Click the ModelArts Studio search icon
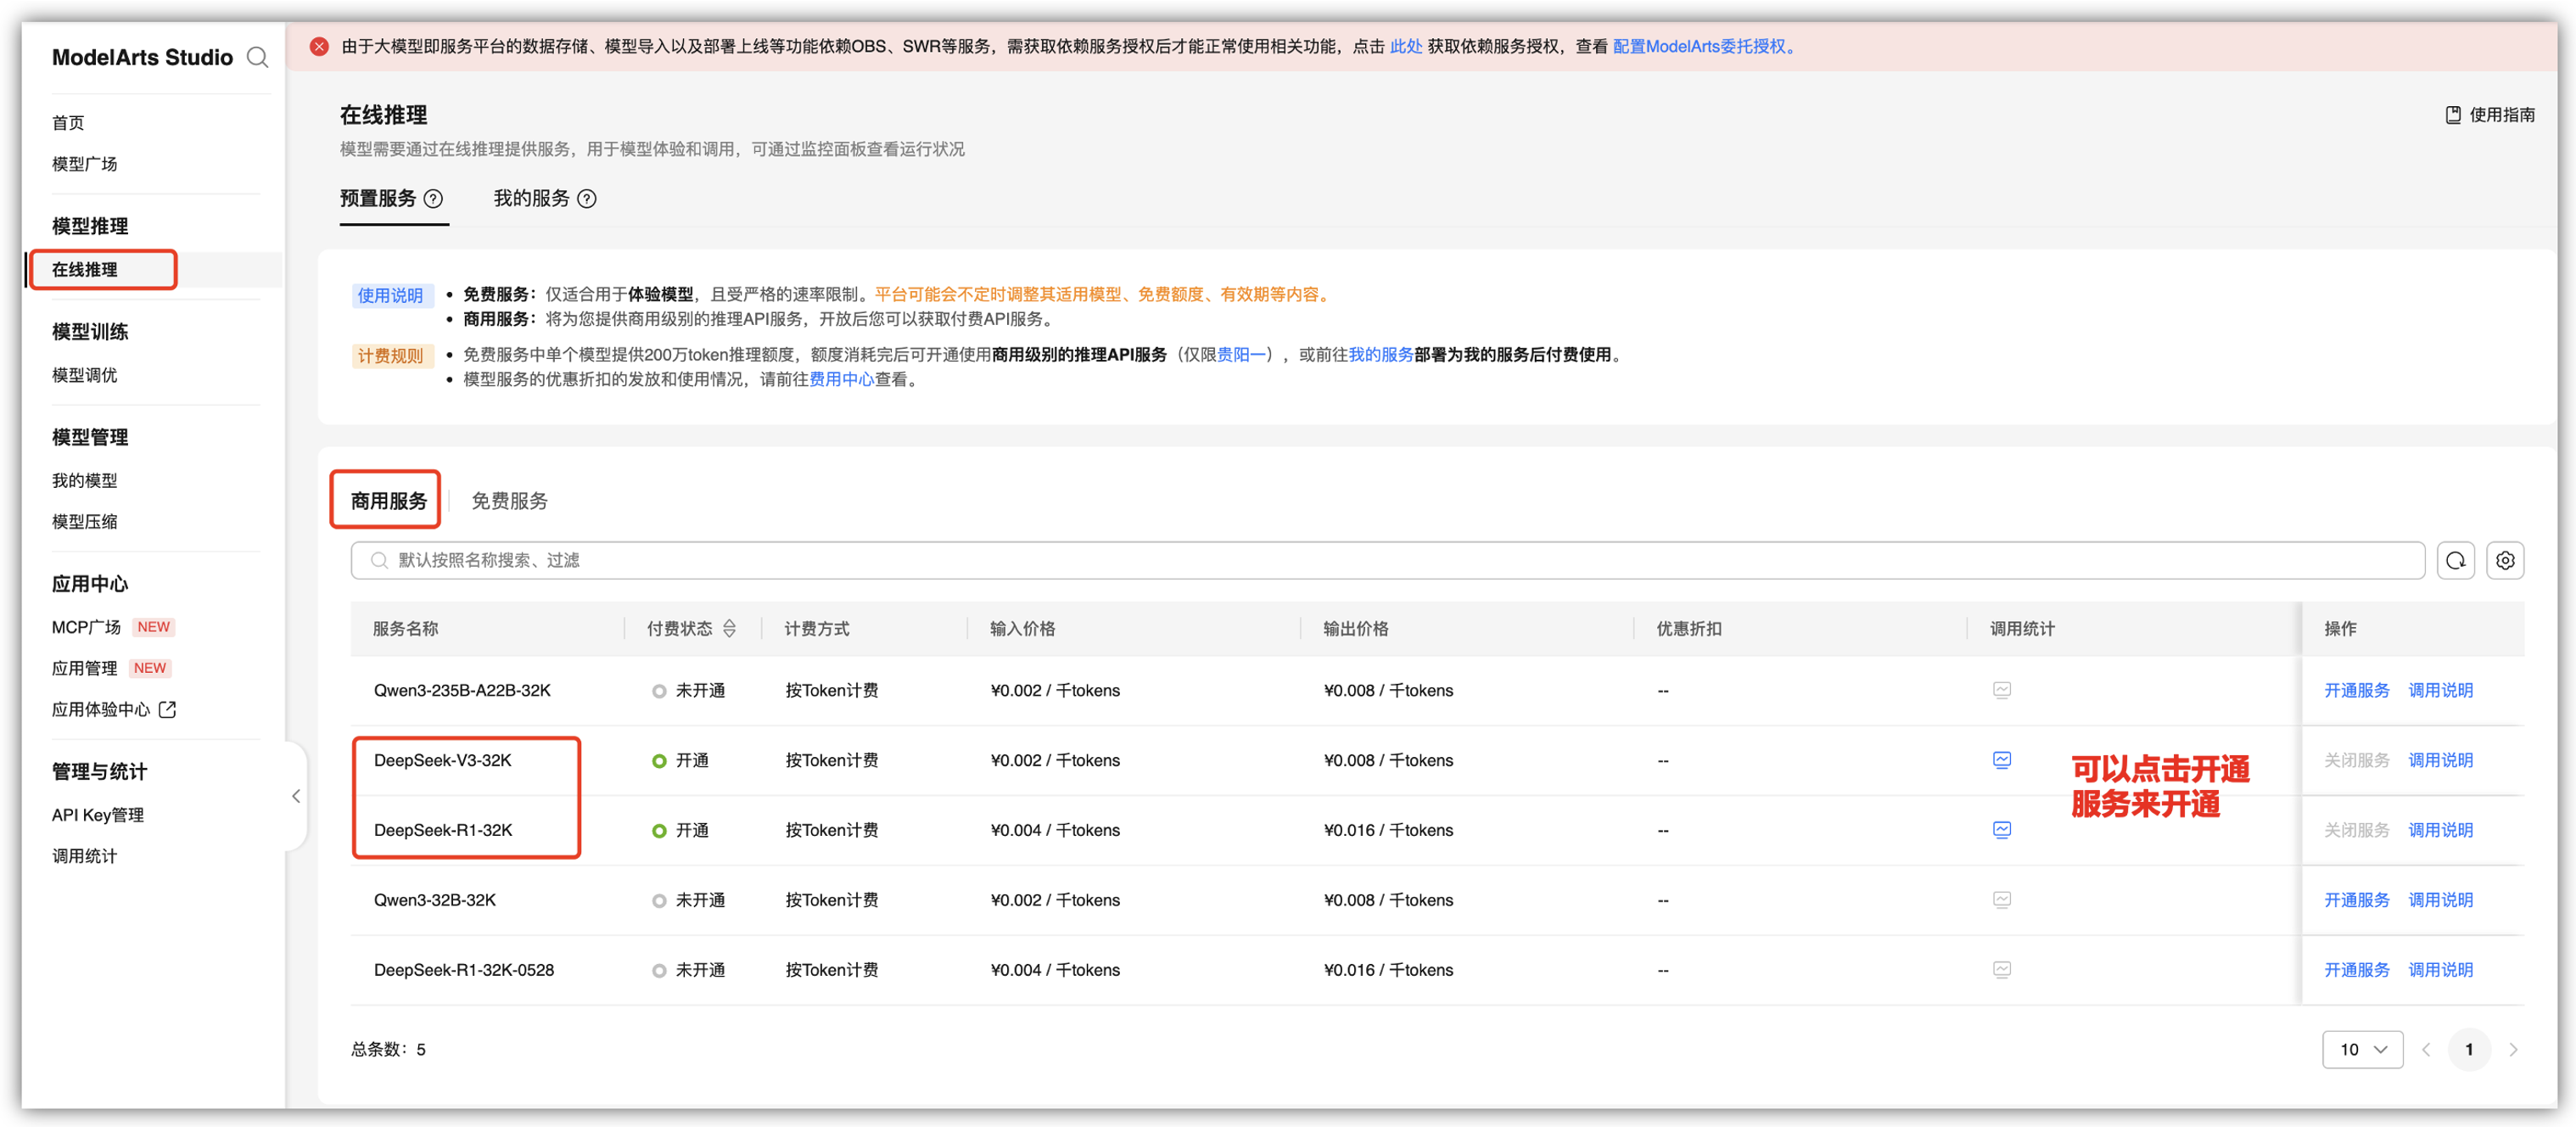 (257, 57)
